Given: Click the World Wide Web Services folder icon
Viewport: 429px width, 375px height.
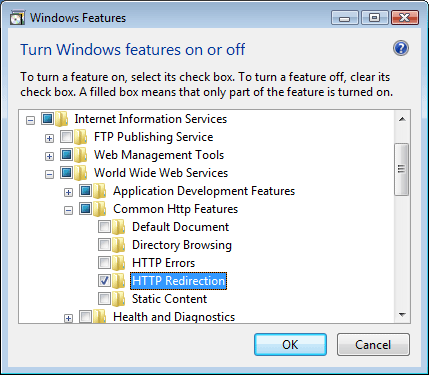Looking at the screenshot, I should (x=81, y=173).
